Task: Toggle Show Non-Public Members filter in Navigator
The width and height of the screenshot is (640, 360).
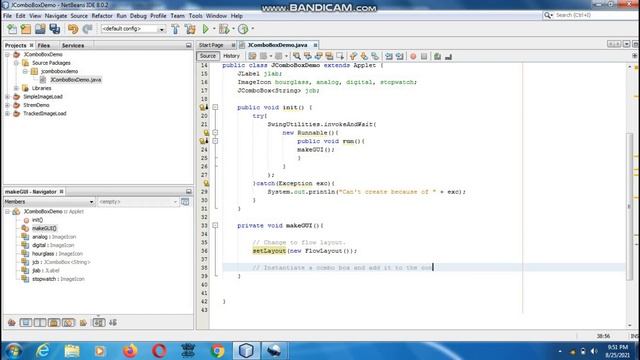Action: click(54, 322)
